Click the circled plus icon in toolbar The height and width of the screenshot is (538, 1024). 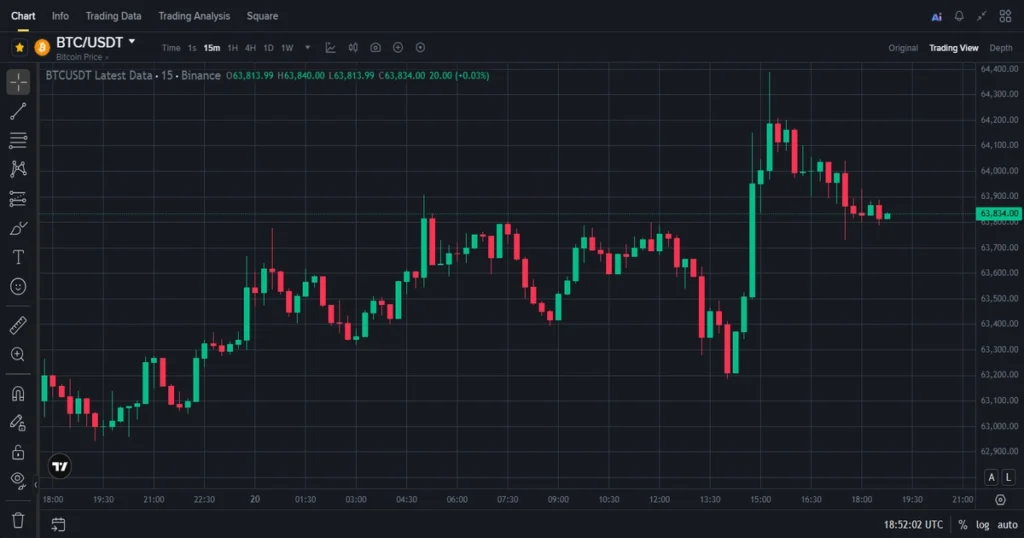398,48
